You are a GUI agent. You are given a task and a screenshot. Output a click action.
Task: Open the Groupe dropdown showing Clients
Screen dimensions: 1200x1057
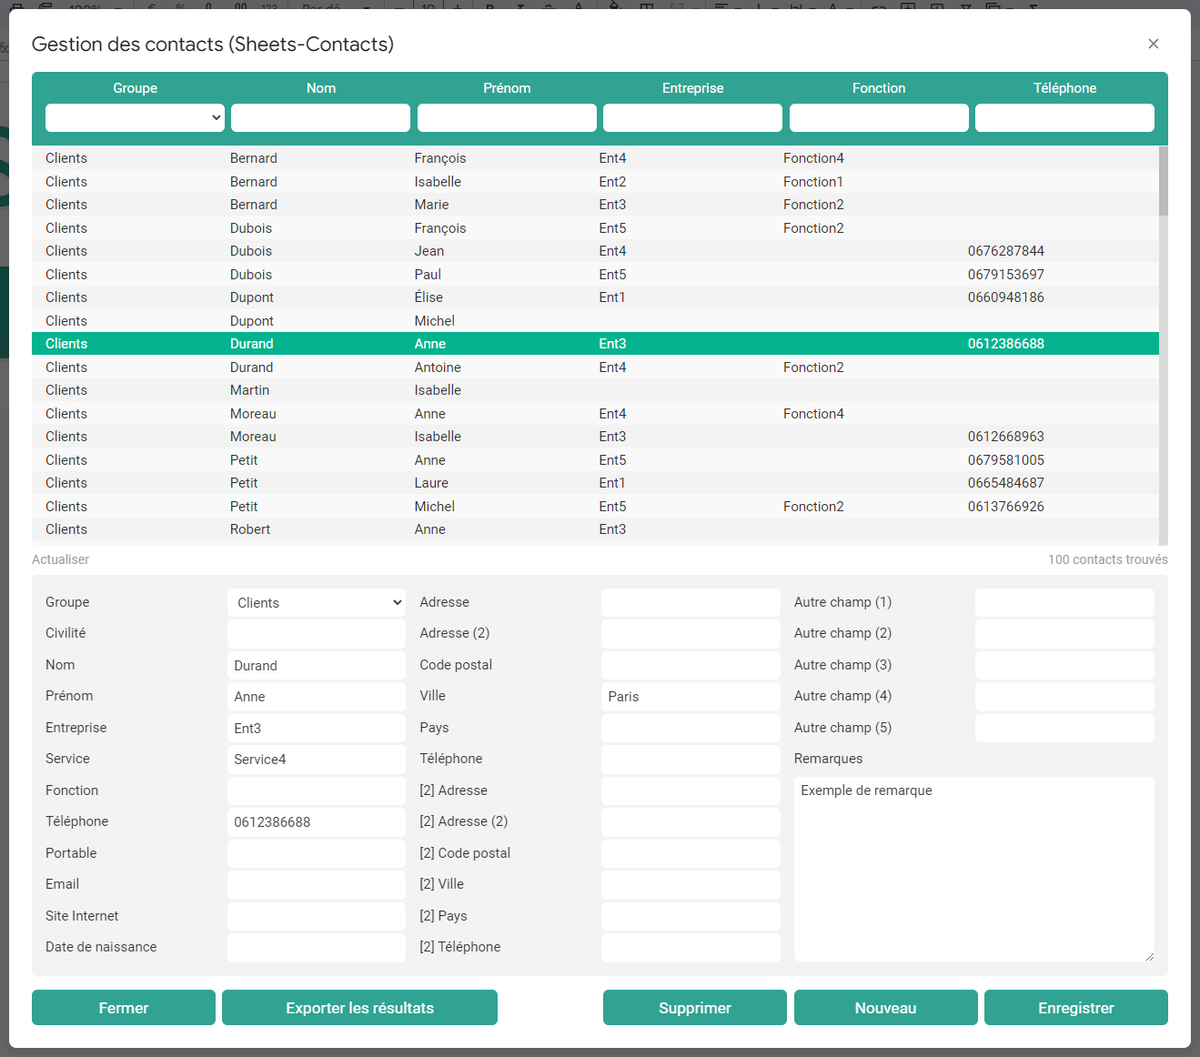[x=317, y=603]
